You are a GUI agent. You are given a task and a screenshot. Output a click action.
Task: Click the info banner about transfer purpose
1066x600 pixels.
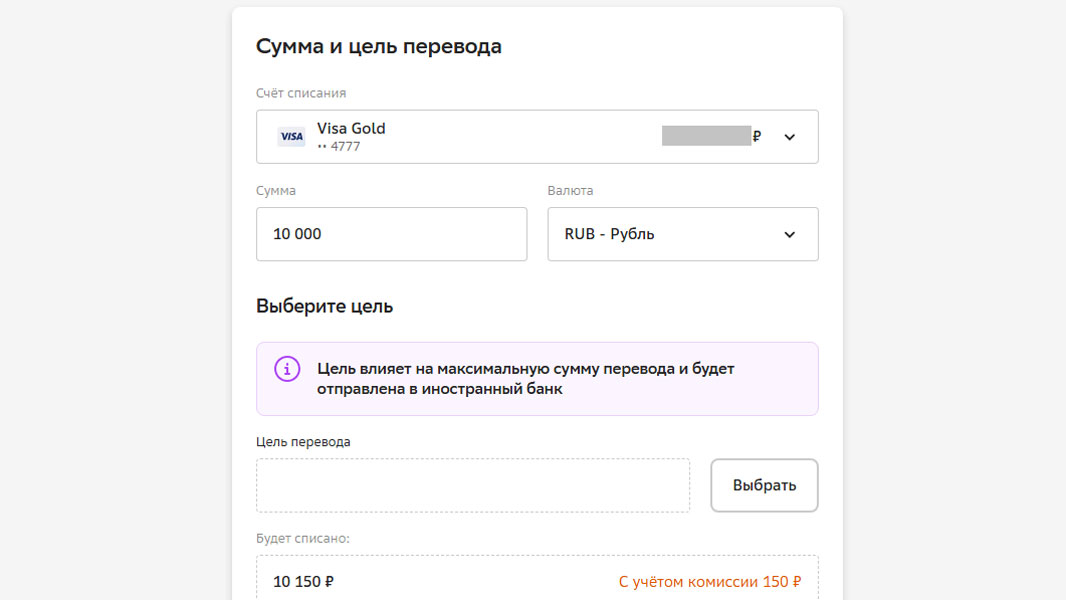click(x=537, y=378)
